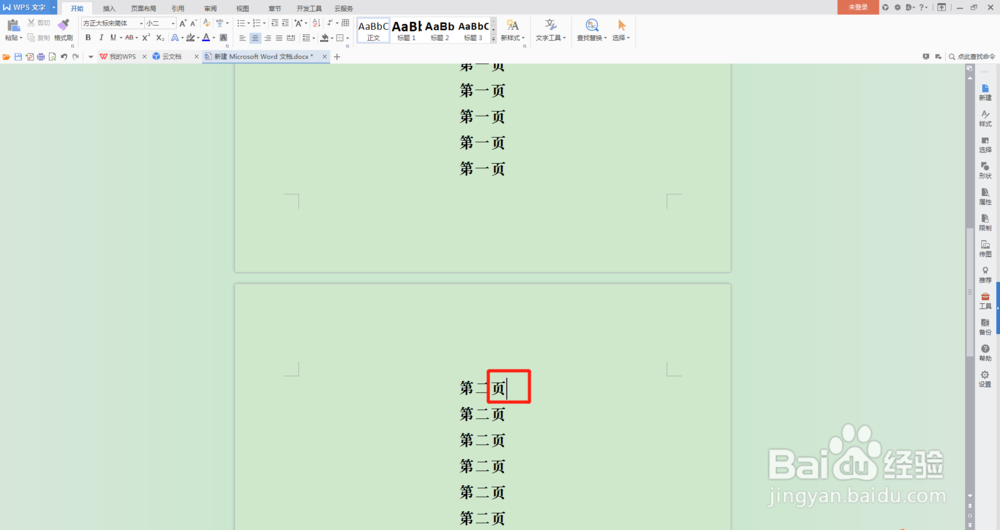Click the Select (选择) cursor tool

click(621, 29)
